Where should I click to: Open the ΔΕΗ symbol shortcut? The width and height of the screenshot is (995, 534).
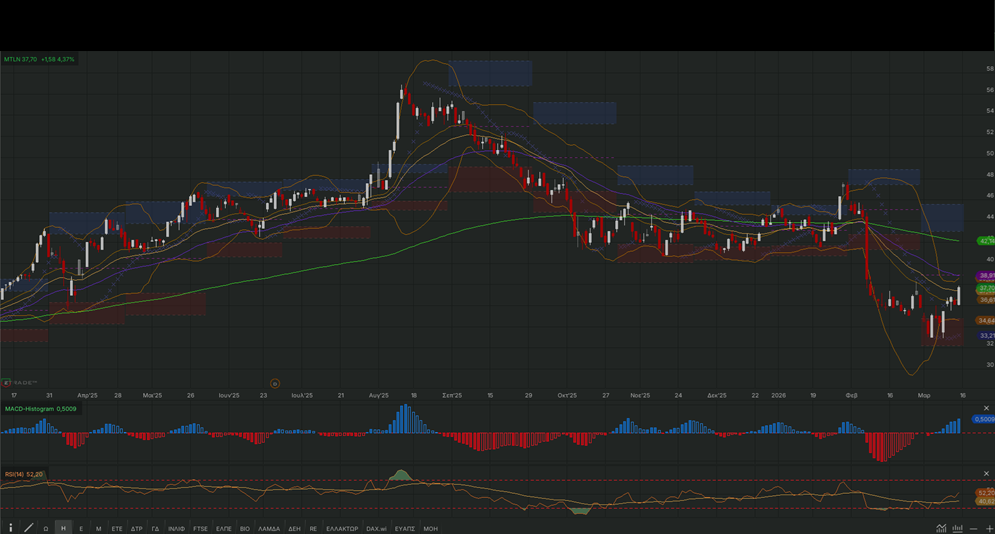pos(294,528)
